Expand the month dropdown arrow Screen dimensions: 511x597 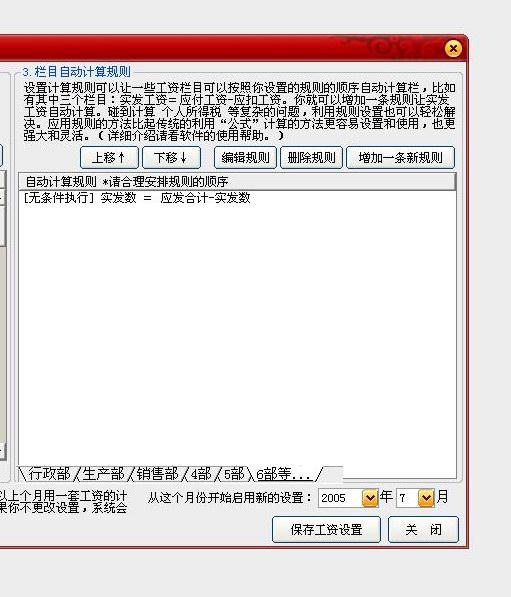[426, 498]
